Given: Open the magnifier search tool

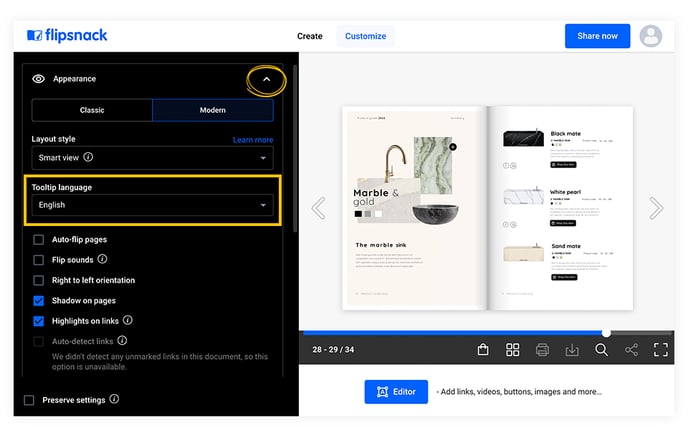Looking at the screenshot, I should tap(602, 350).
